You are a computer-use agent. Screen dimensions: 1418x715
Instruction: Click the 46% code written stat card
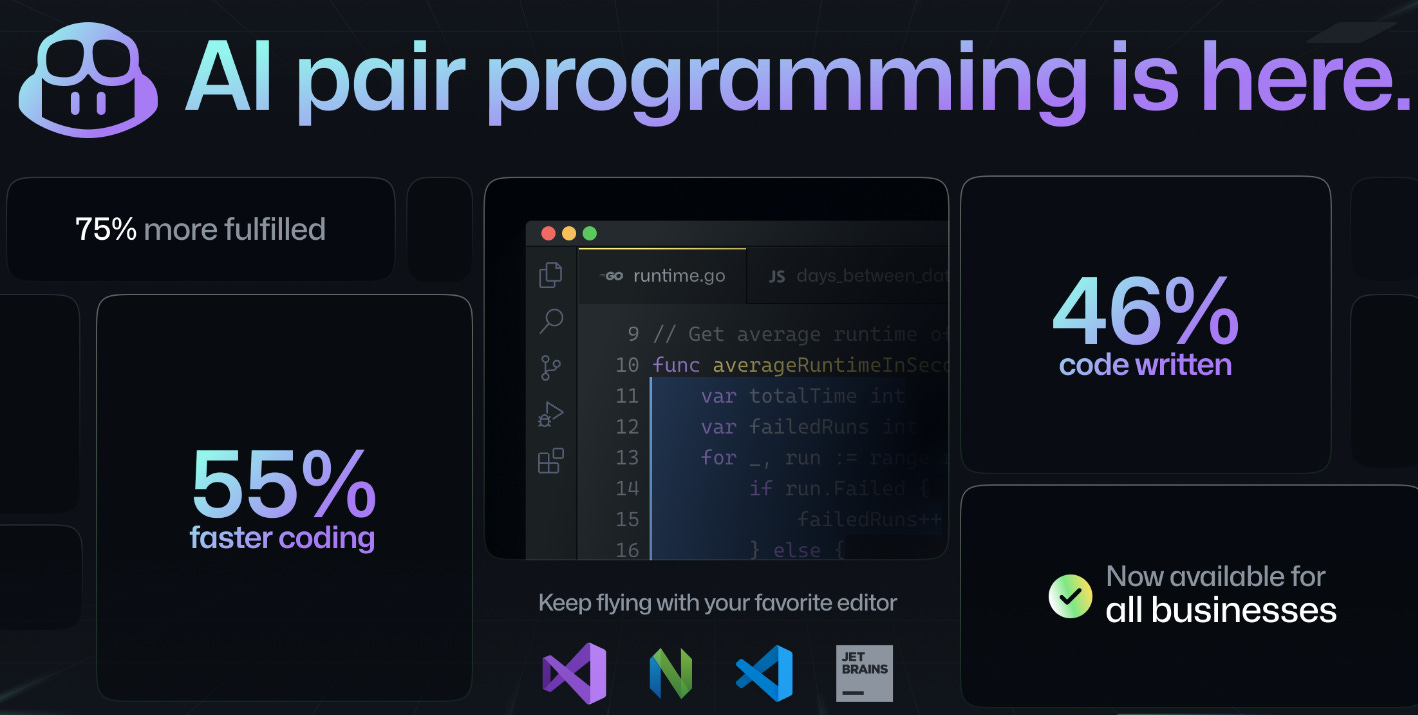[1144, 325]
